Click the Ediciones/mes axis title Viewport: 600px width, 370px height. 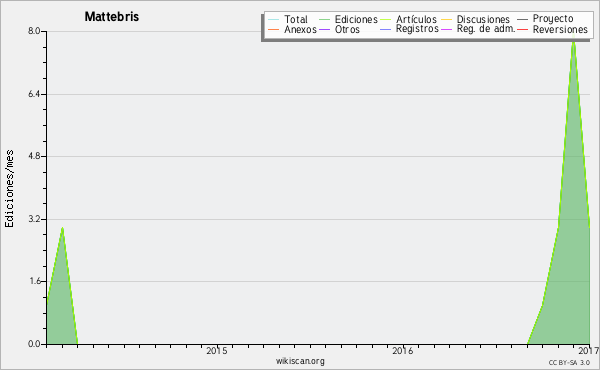(9, 189)
